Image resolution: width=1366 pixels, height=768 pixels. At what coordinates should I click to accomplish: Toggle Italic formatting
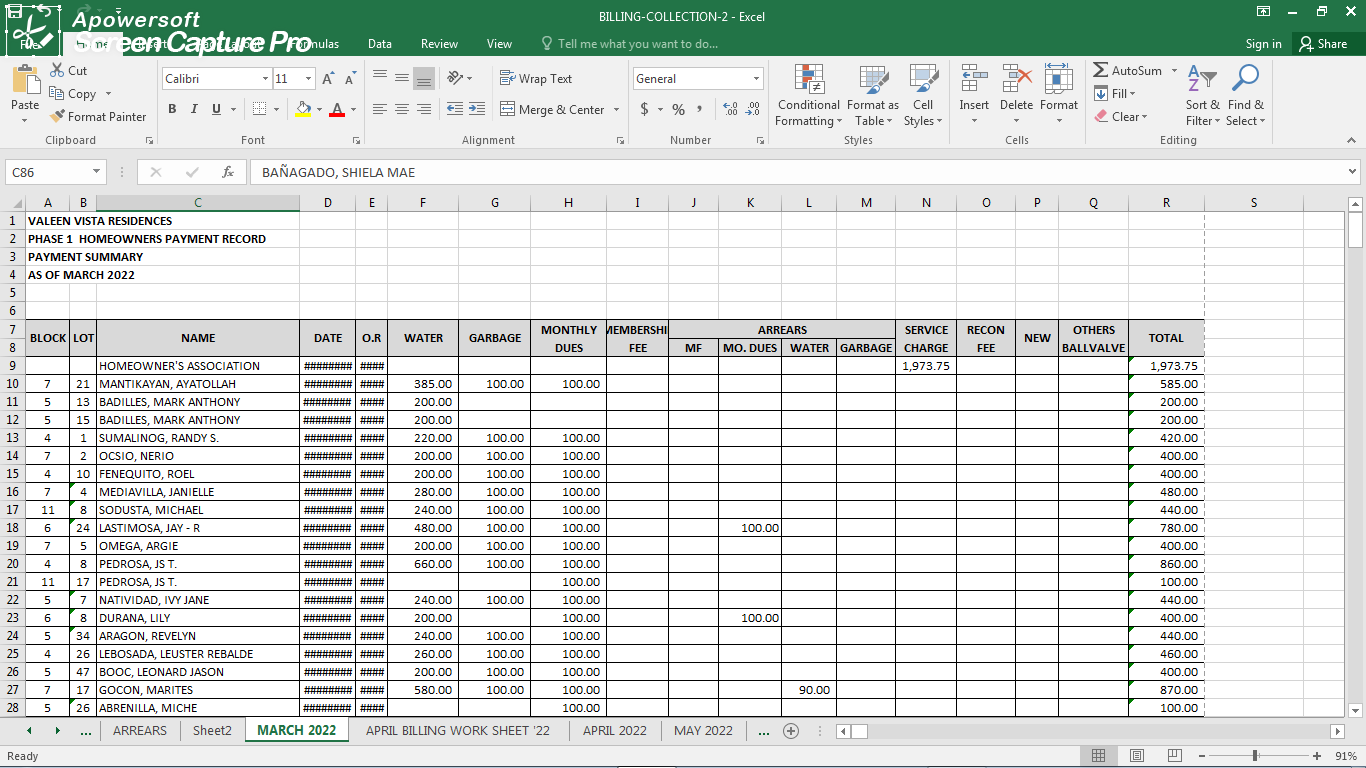click(194, 109)
